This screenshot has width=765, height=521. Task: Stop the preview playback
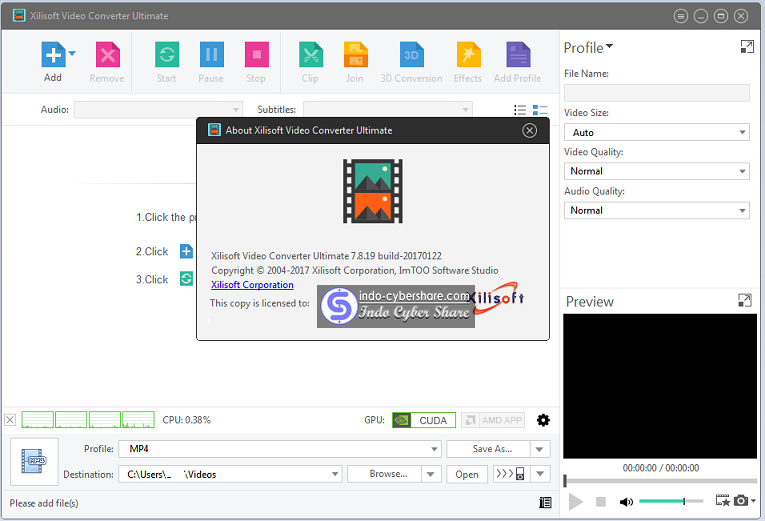(601, 501)
